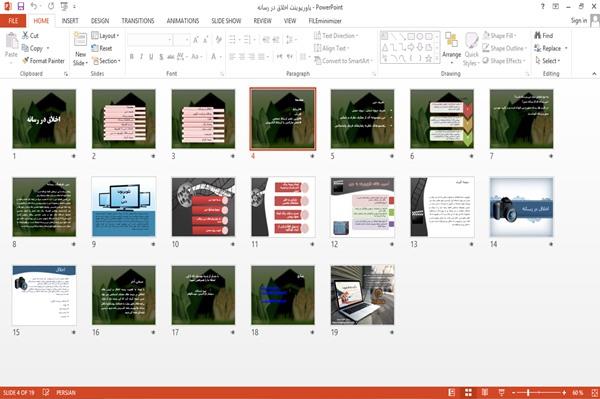Click the Arrange icon in Drawing group
Image resolution: width=600 pixels, height=399 pixels.
452,41
